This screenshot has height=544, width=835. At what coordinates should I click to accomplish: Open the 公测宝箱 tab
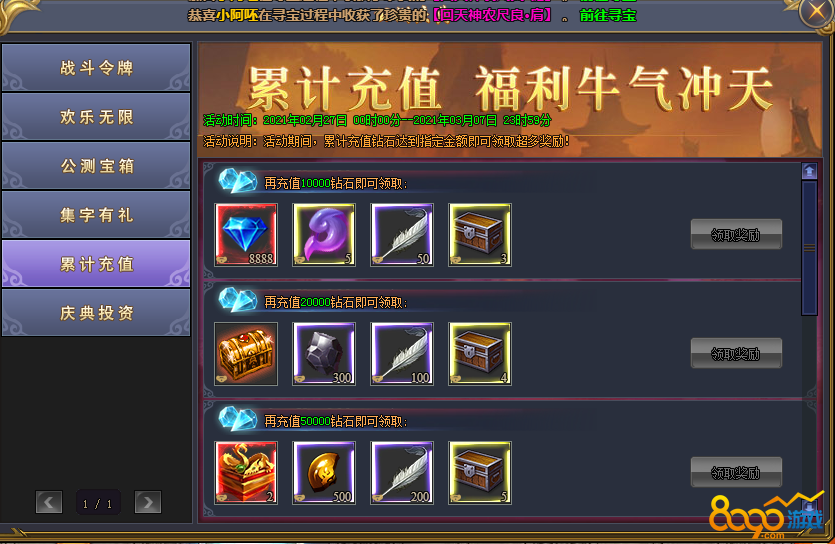click(96, 166)
